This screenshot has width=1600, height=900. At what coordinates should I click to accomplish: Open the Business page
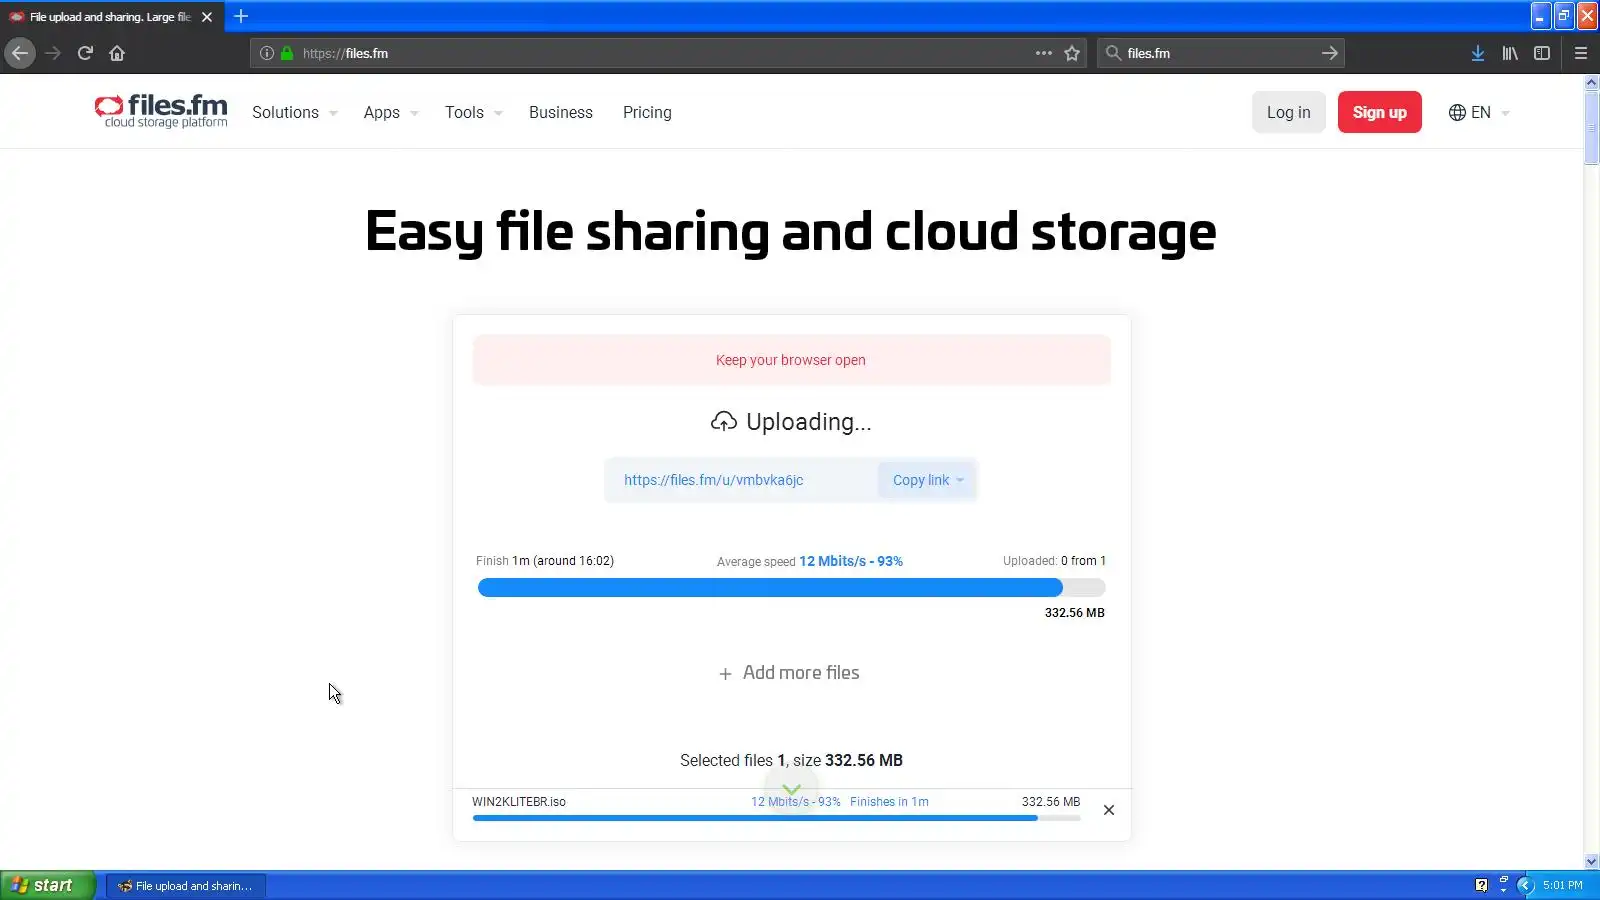tap(561, 112)
